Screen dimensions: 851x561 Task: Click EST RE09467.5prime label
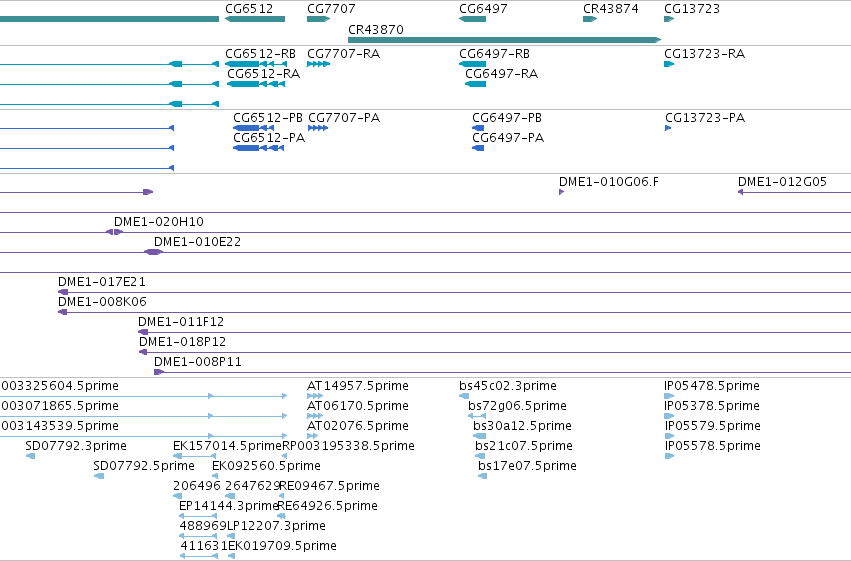click(329, 486)
